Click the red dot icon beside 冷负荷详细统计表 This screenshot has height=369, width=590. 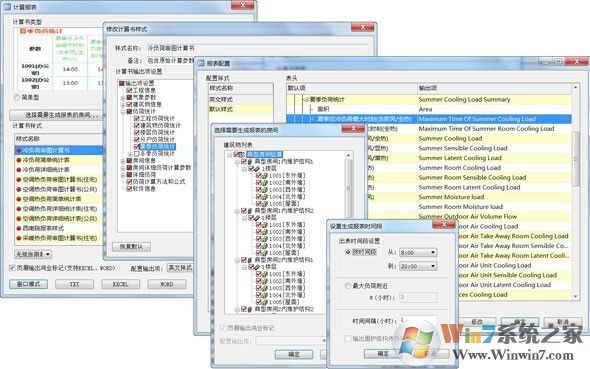18,170
